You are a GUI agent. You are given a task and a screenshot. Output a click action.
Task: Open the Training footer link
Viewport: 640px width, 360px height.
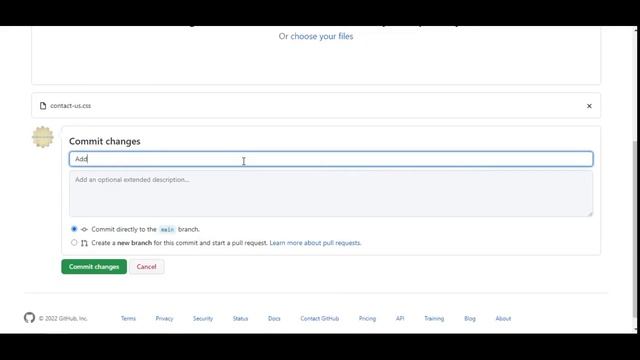click(x=434, y=318)
